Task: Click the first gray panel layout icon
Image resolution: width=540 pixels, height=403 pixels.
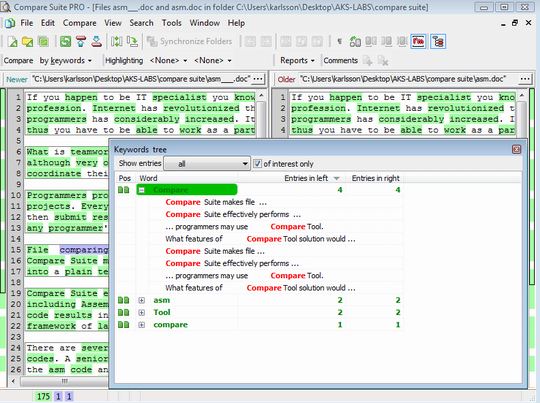Action: click(371, 41)
